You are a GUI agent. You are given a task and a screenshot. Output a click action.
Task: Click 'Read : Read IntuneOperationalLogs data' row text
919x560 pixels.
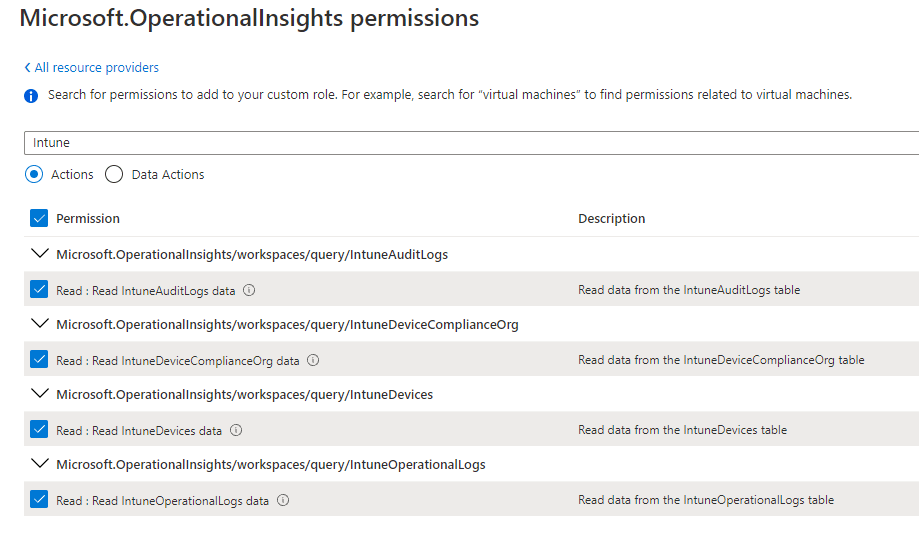coord(162,501)
